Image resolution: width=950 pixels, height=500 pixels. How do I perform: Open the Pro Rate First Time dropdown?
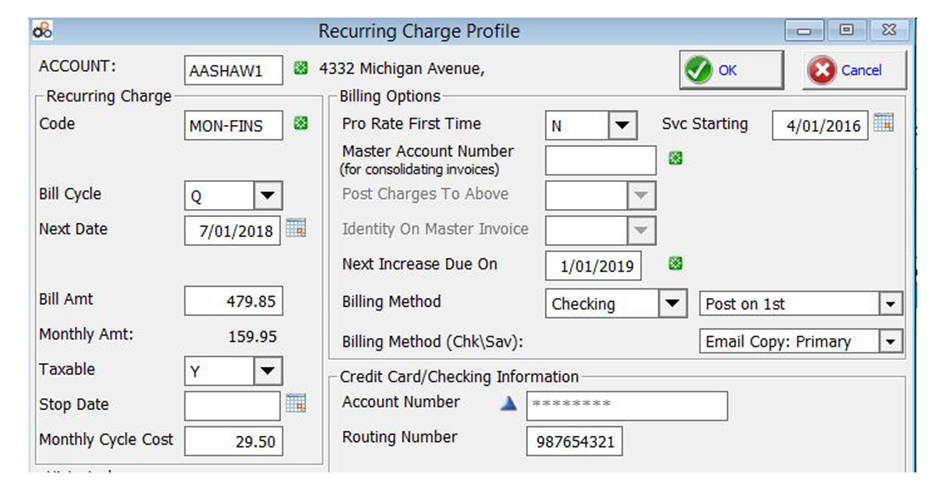[x=622, y=125]
